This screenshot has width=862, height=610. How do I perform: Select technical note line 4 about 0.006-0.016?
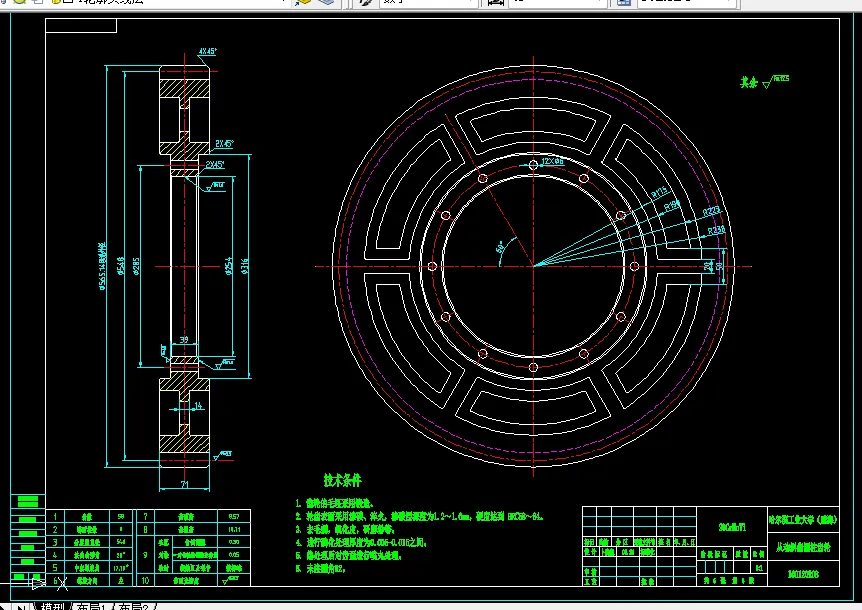pyautogui.click(x=361, y=542)
